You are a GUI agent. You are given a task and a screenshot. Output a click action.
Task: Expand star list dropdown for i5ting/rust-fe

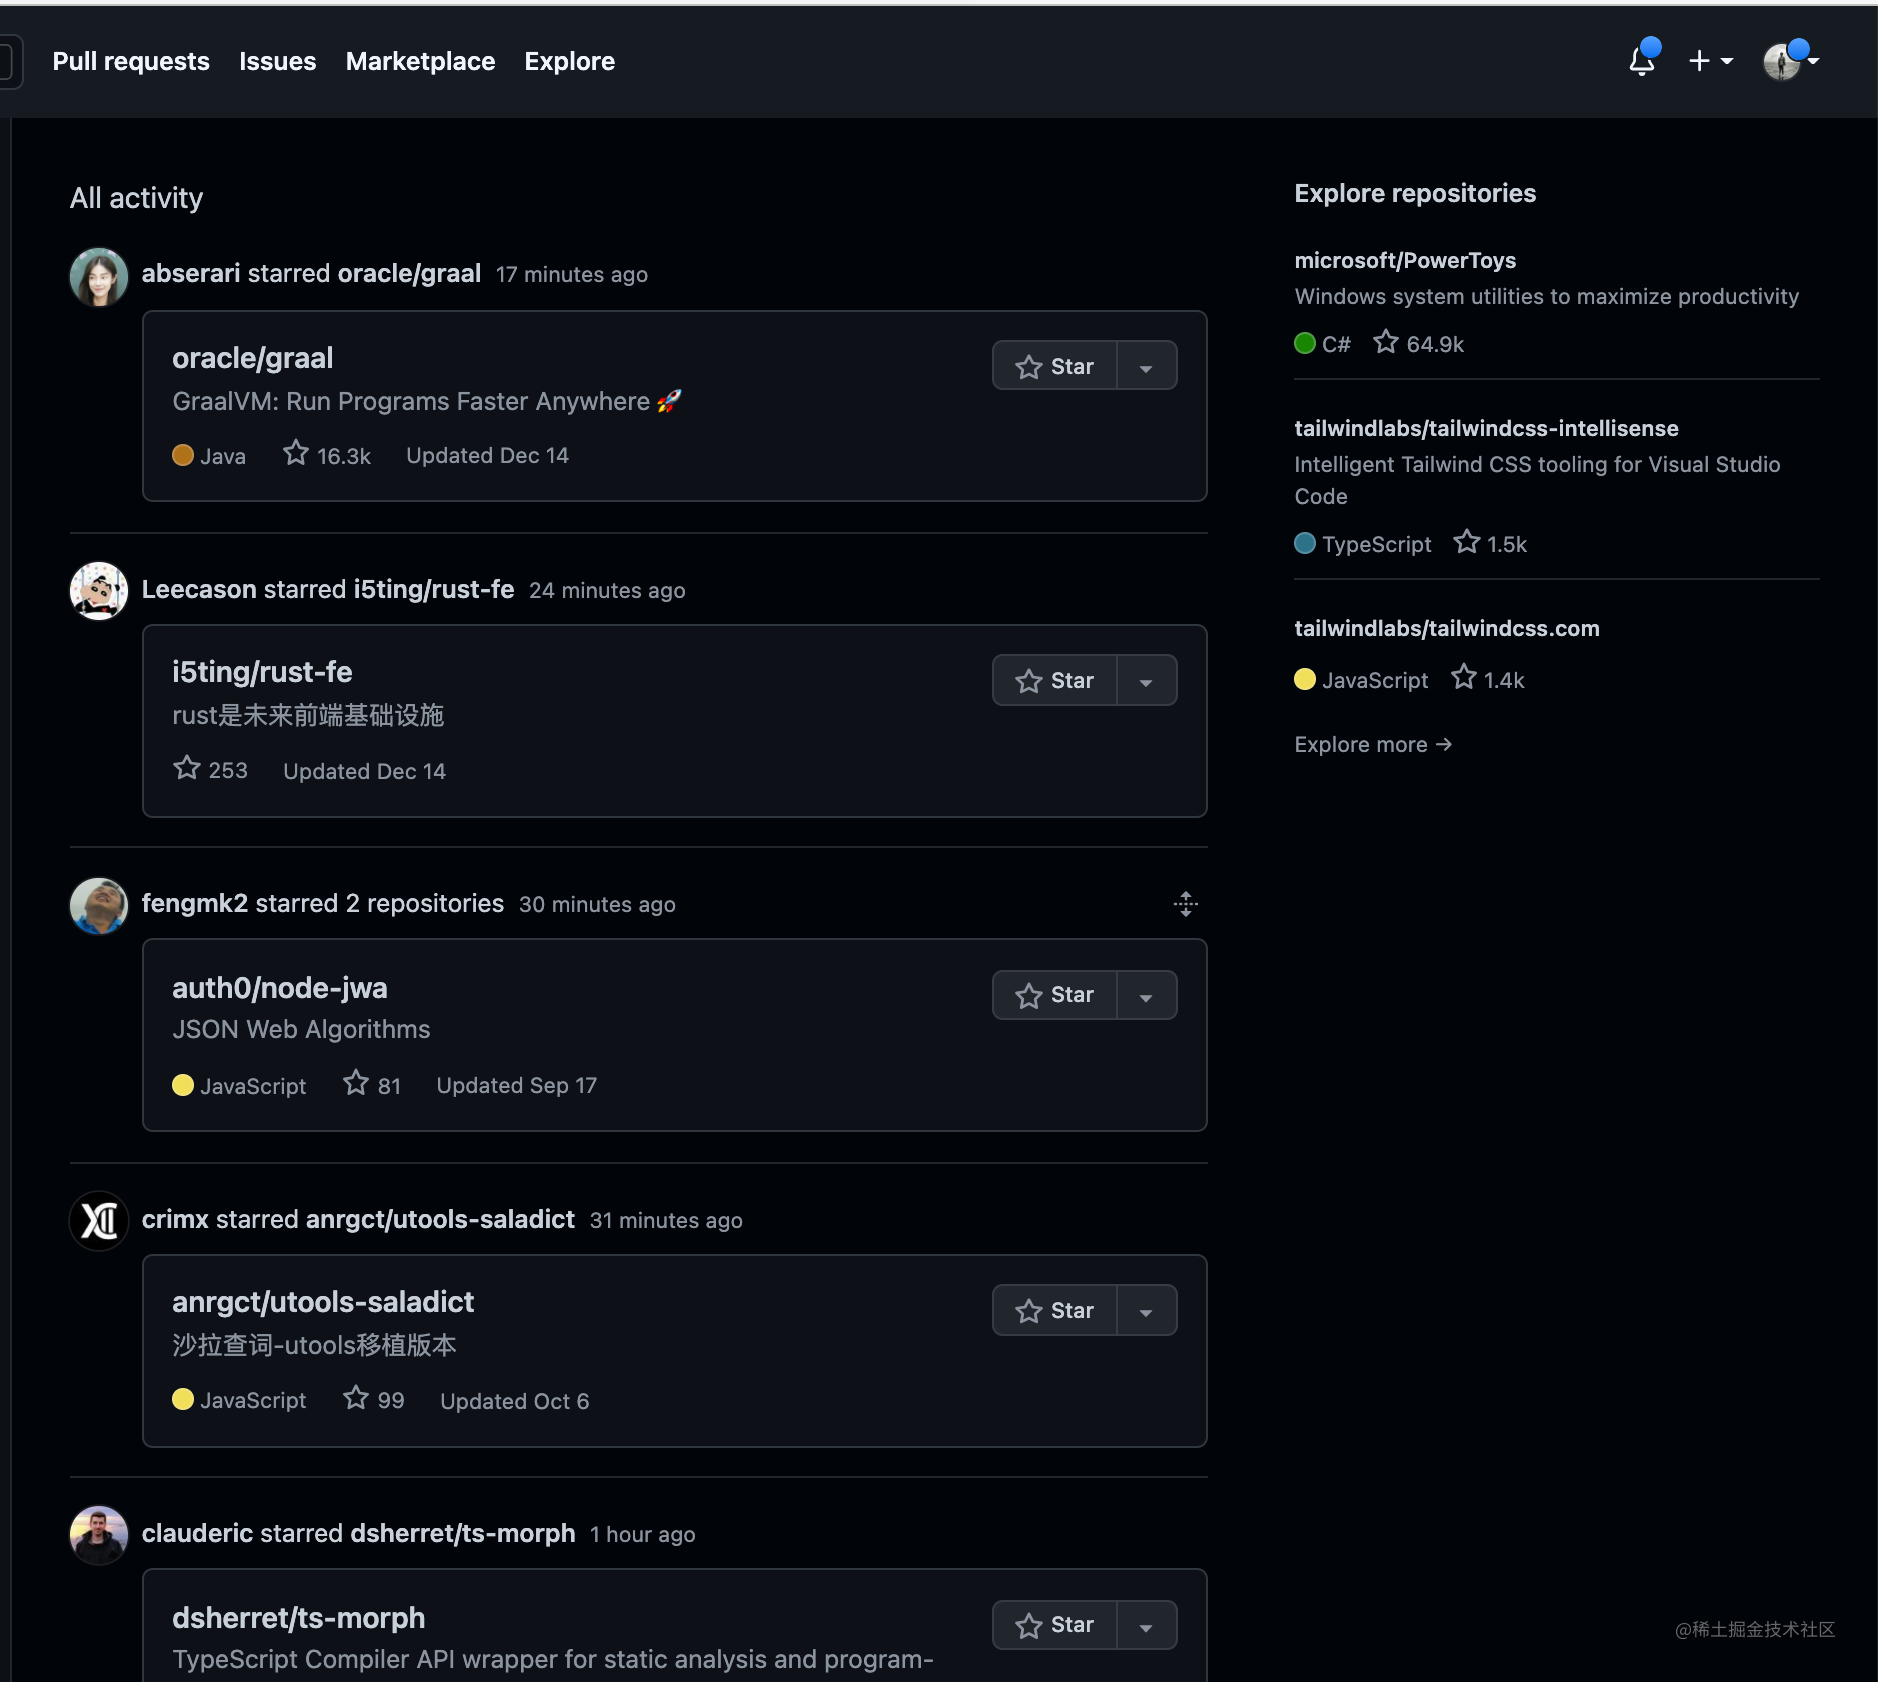tap(1146, 680)
